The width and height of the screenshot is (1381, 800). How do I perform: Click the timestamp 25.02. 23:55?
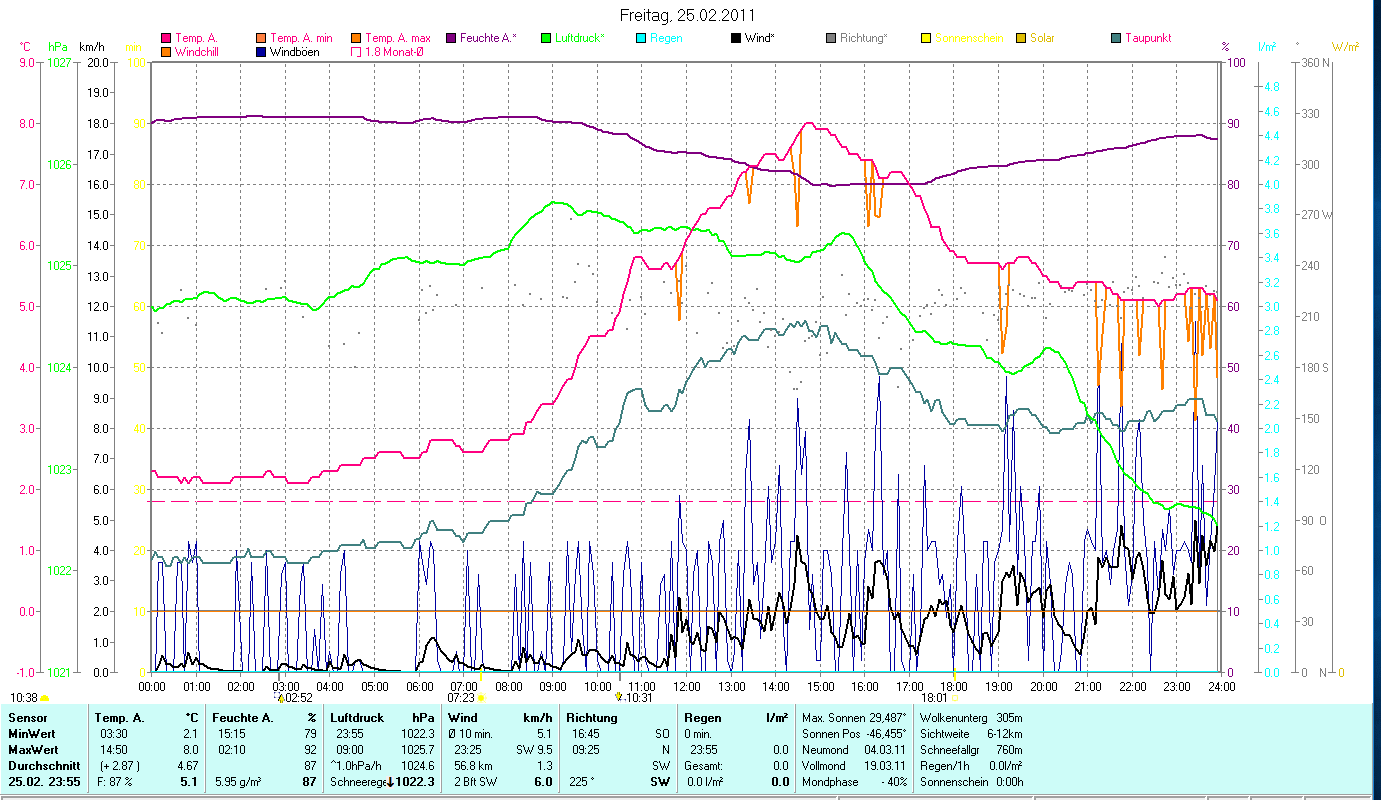click(46, 782)
